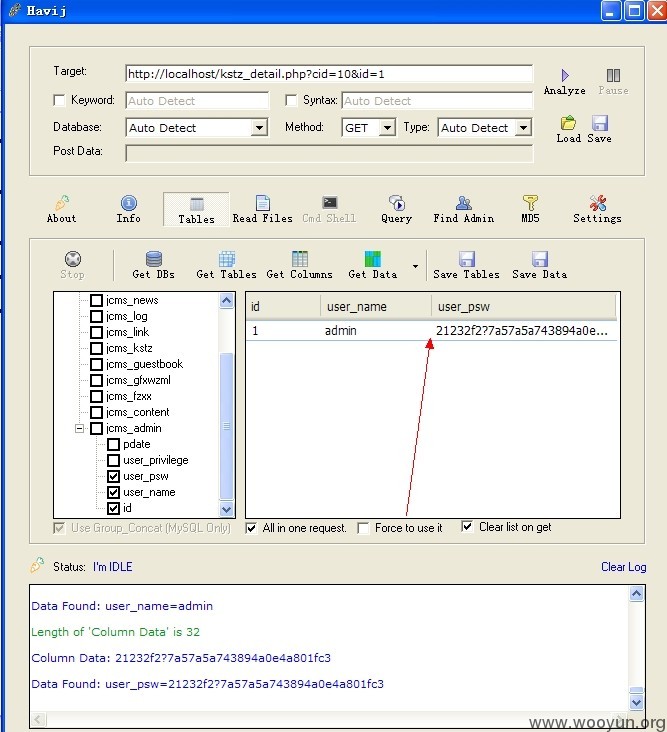The height and width of the screenshot is (732, 667).
Task: Open the Query tab
Action: click(396, 209)
